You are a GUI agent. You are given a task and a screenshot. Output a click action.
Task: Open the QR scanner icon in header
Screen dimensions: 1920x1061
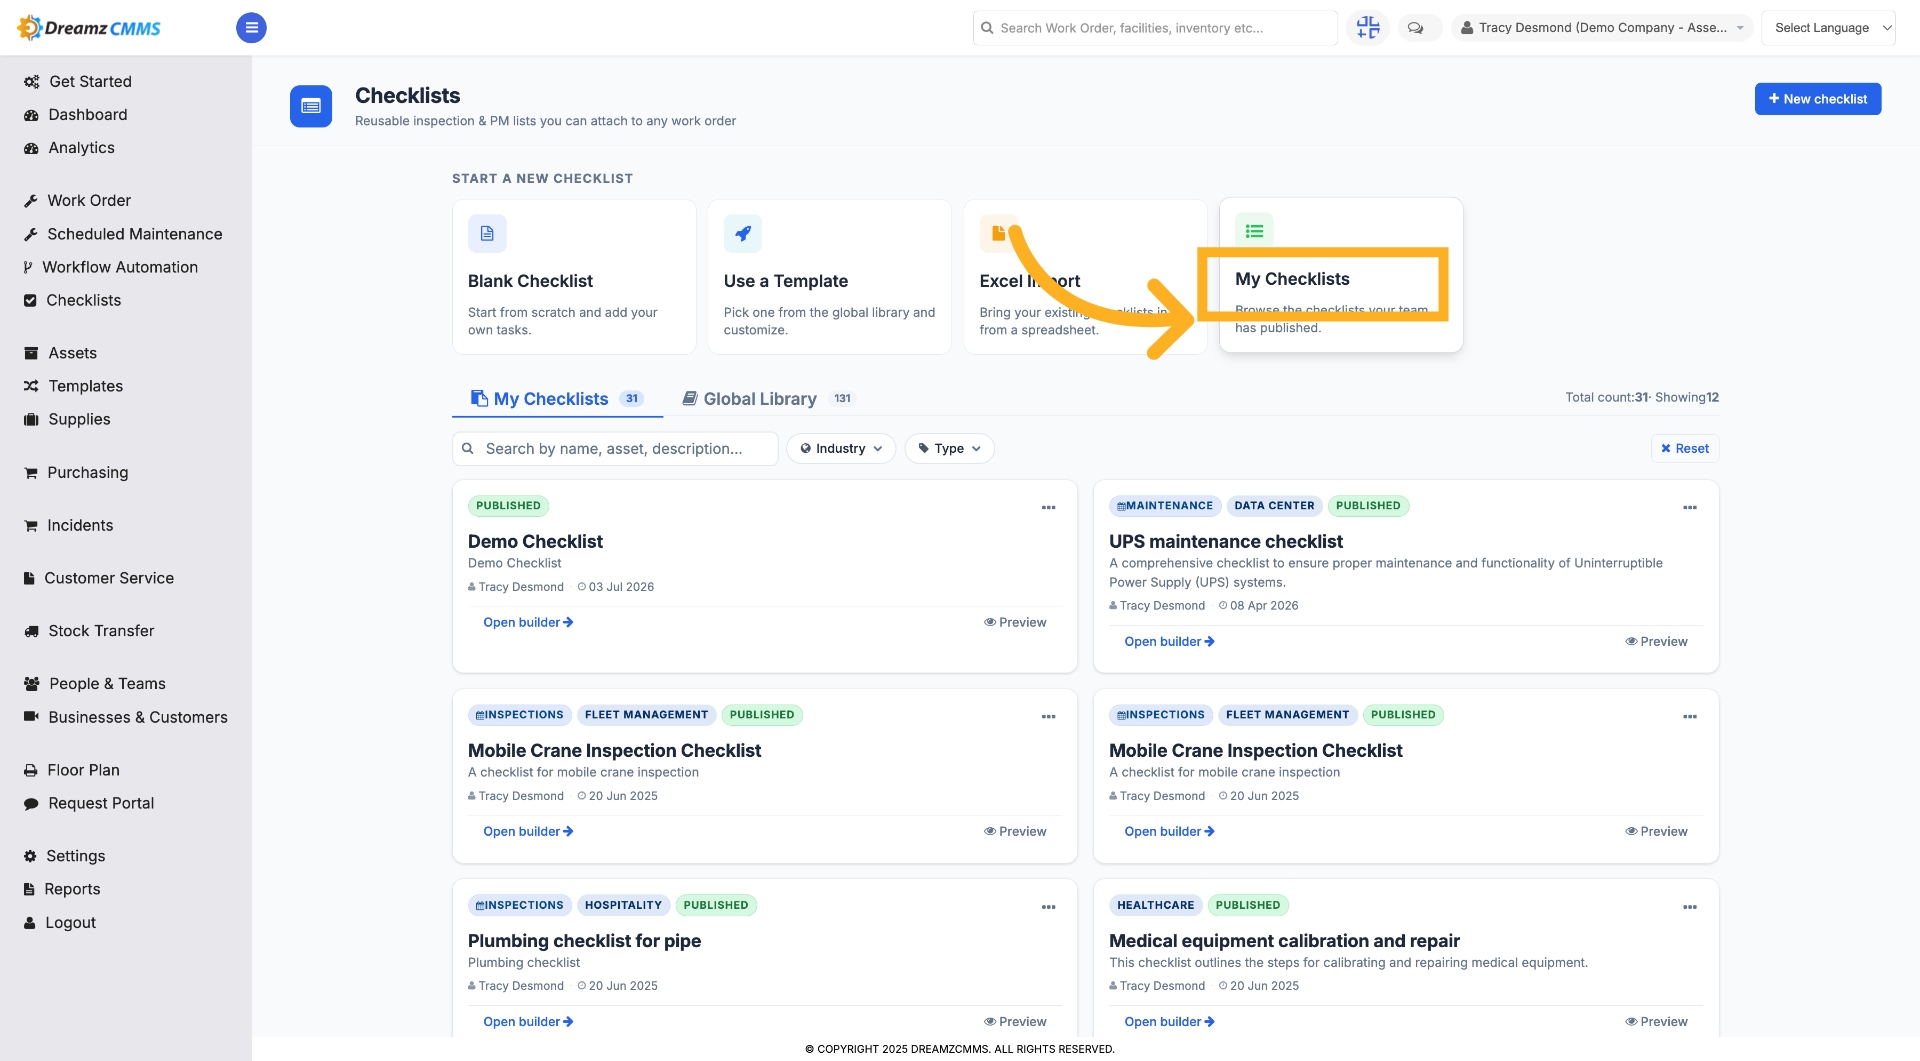(1367, 28)
